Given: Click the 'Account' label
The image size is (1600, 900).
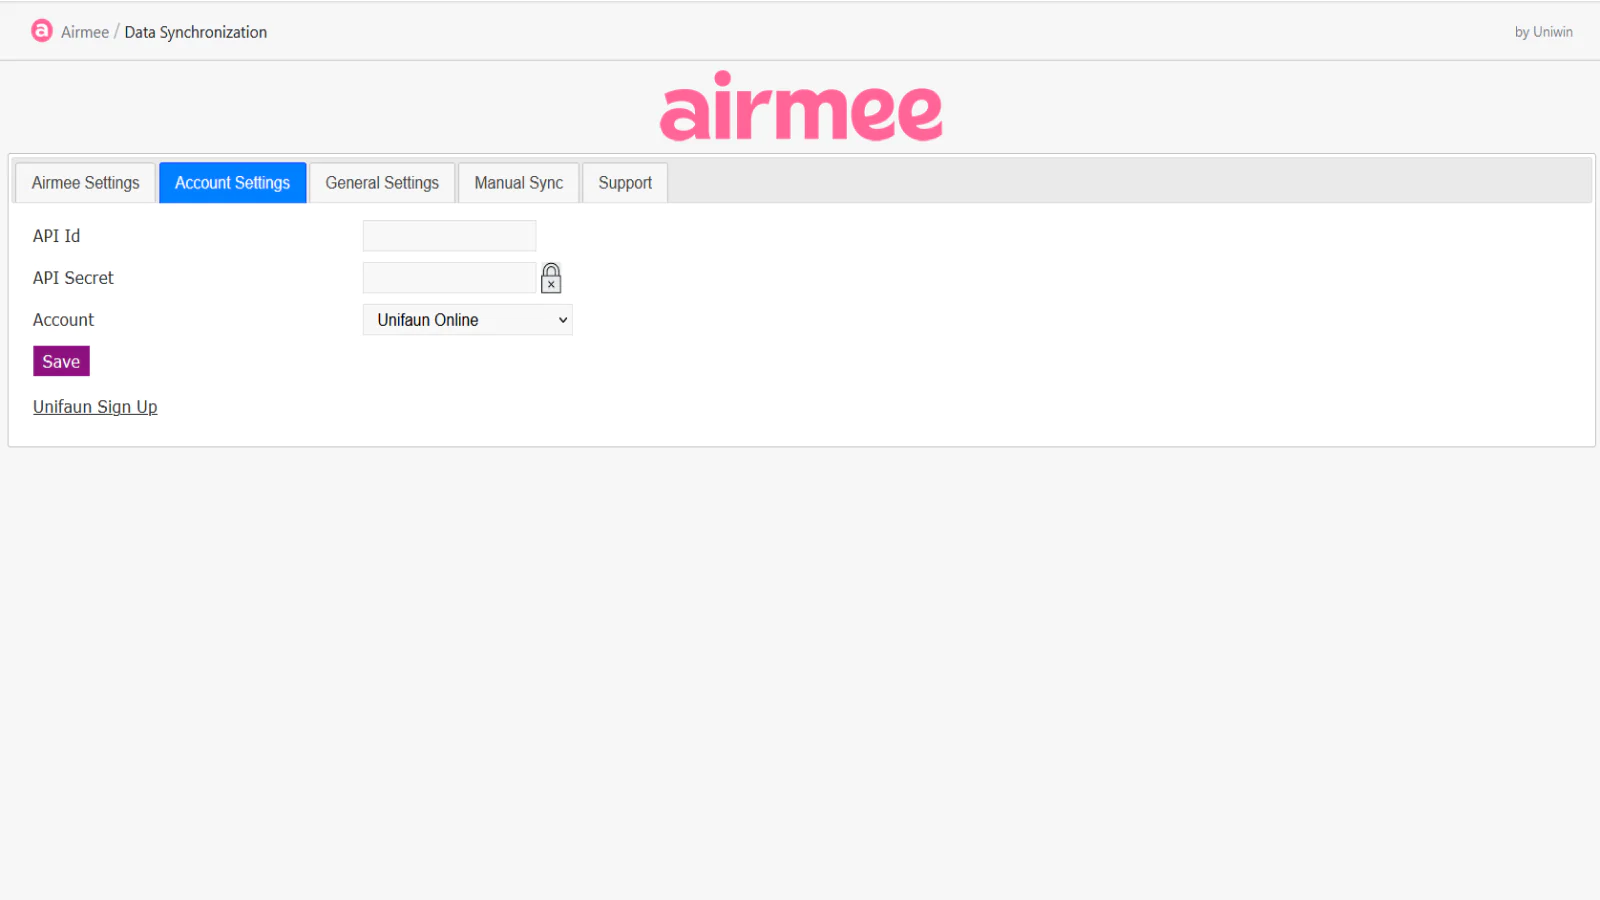Looking at the screenshot, I should coord(63,320).
